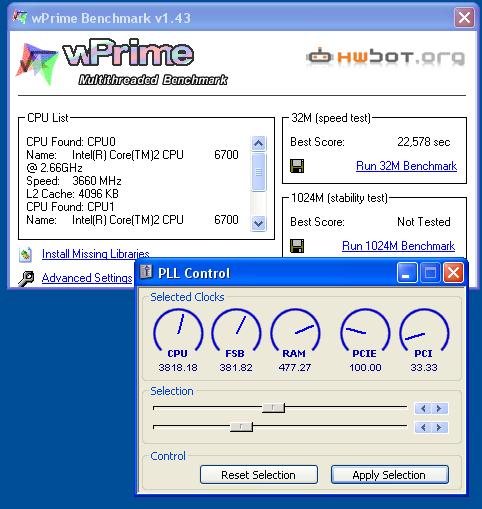Close the wPrime Benchmark window

pyautogui.click(x=464, y=17)
